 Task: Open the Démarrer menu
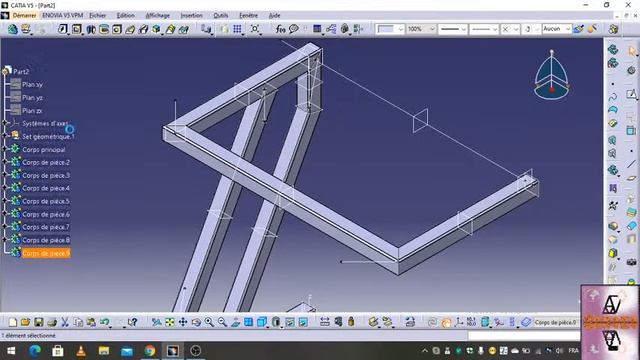click(24, 16)
